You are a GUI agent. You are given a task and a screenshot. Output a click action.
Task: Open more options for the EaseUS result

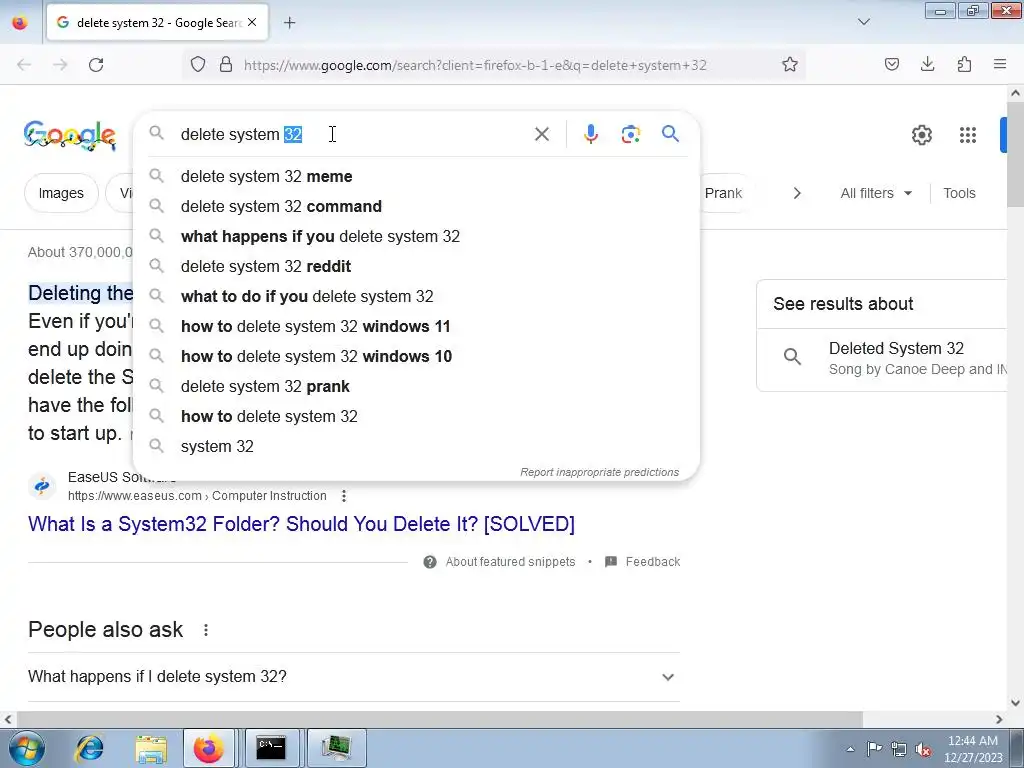tap(344, 496)
